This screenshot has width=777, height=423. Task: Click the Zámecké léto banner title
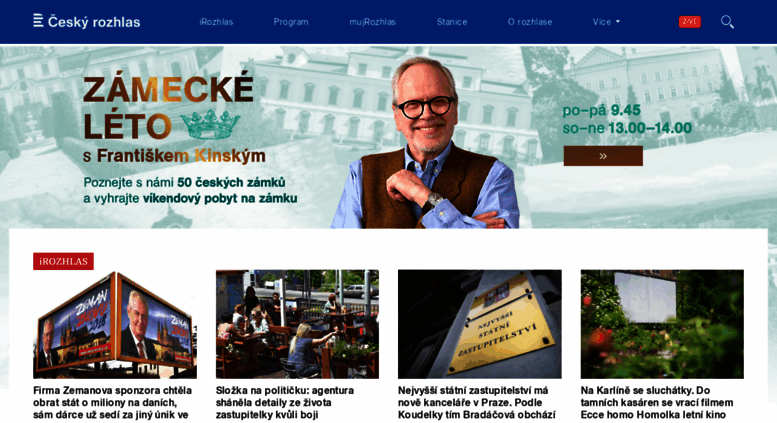tap(168, 108)
